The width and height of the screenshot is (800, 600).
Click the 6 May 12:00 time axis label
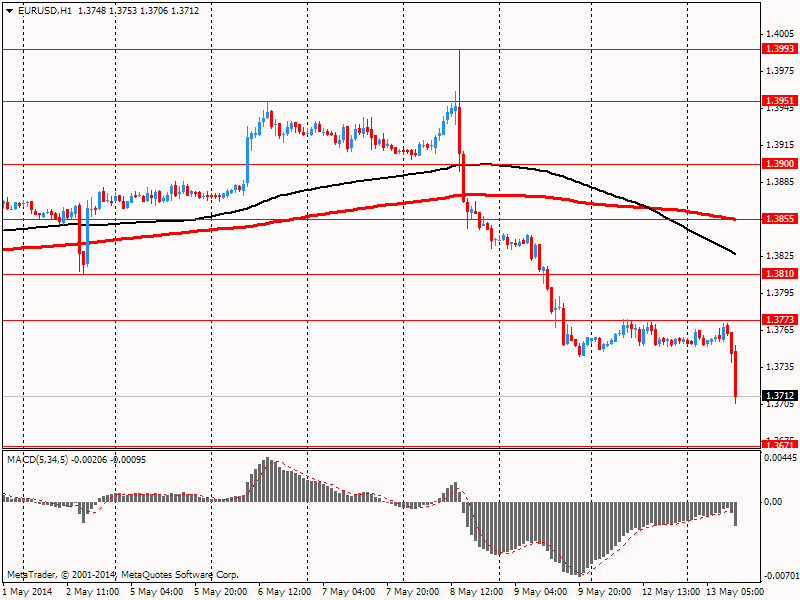(x=285, y=592)
